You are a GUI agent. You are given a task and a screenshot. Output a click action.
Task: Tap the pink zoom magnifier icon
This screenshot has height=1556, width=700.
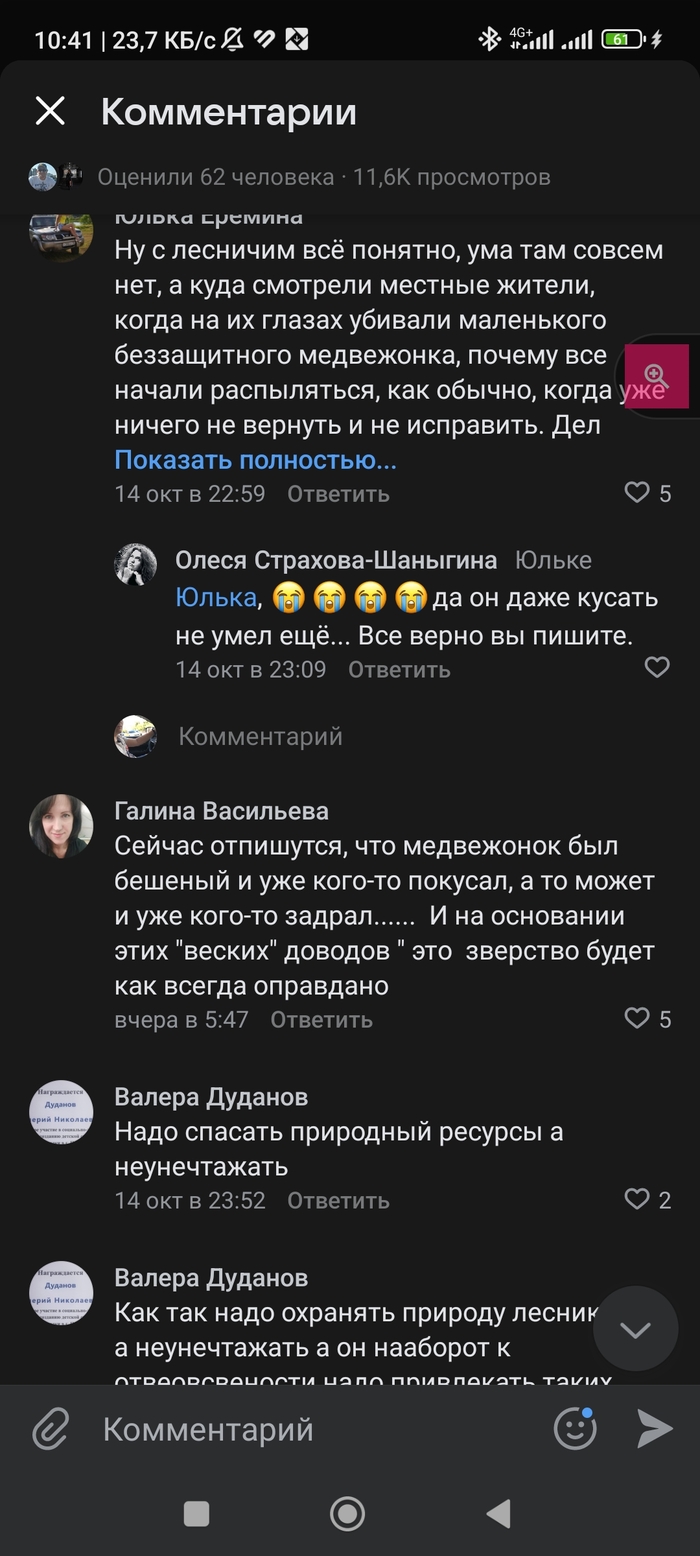[x=657, y=376]
